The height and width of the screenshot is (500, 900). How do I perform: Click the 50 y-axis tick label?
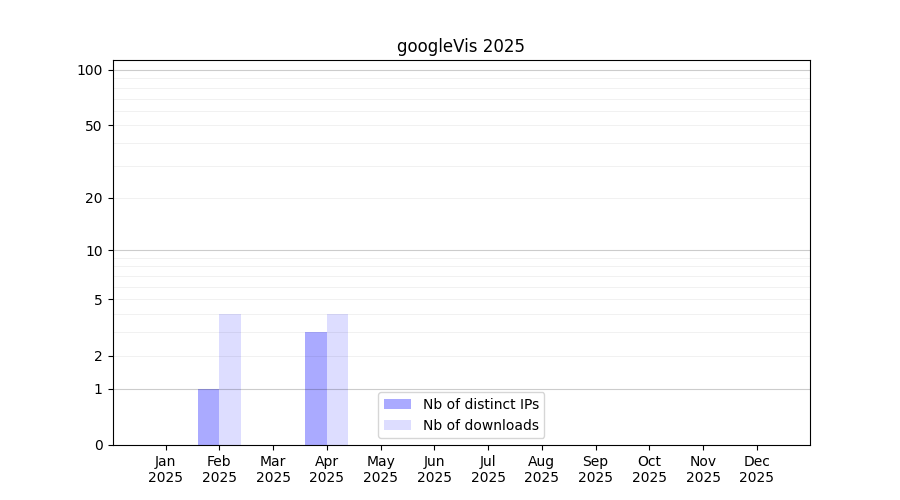click(x=93, y=126)
